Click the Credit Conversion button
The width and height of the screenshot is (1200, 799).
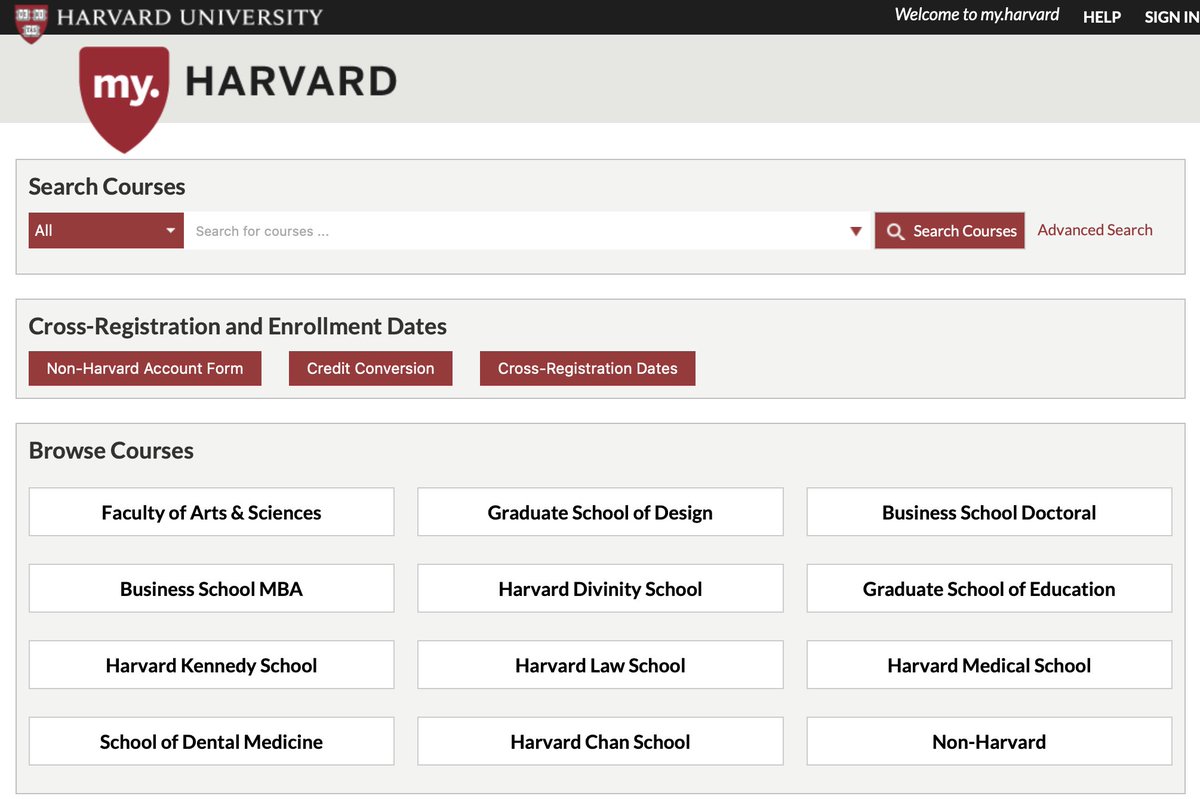coord(370,368)
